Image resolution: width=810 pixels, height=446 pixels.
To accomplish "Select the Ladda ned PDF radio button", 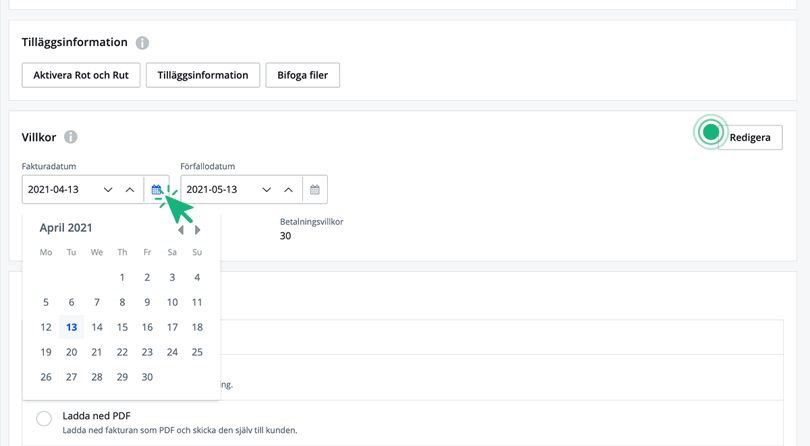I will [44, 419].
